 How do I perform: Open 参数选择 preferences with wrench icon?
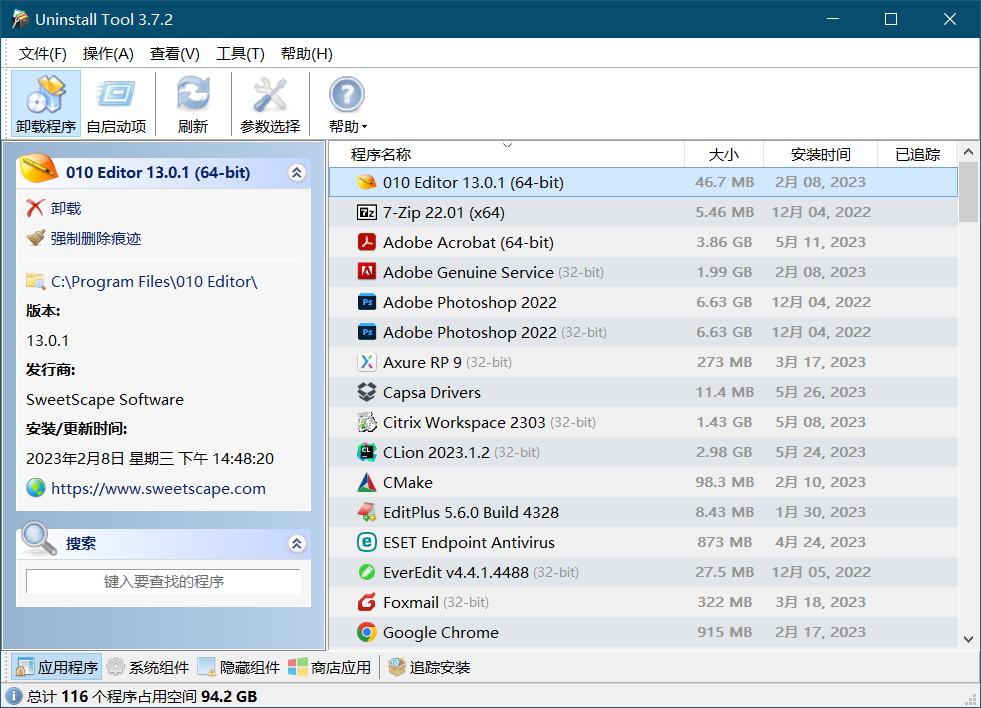click(270, 104)
